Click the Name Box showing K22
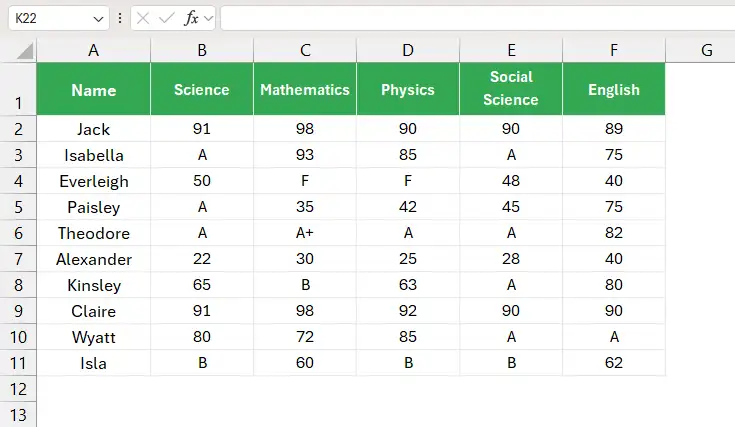 point(59,18)
